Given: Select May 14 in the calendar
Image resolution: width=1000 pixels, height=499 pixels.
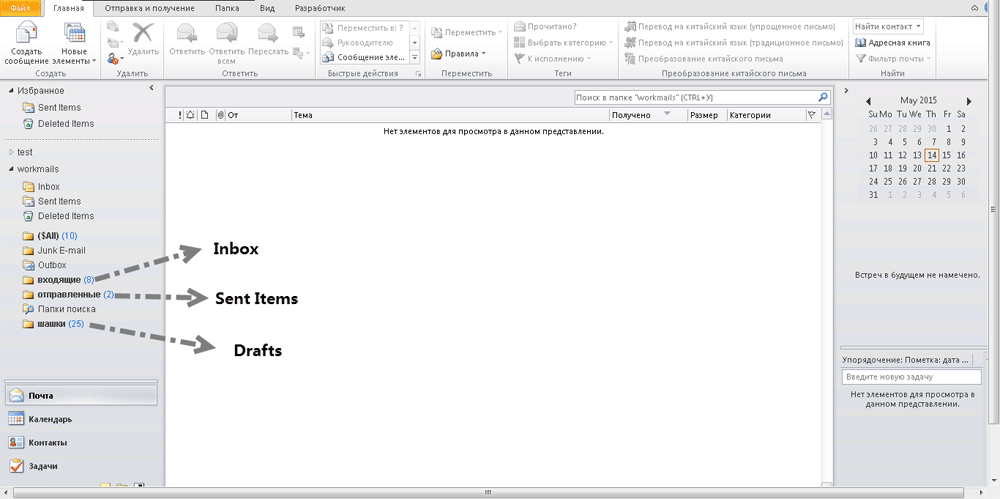Looking at the screenshot, I should coord(932,155).
